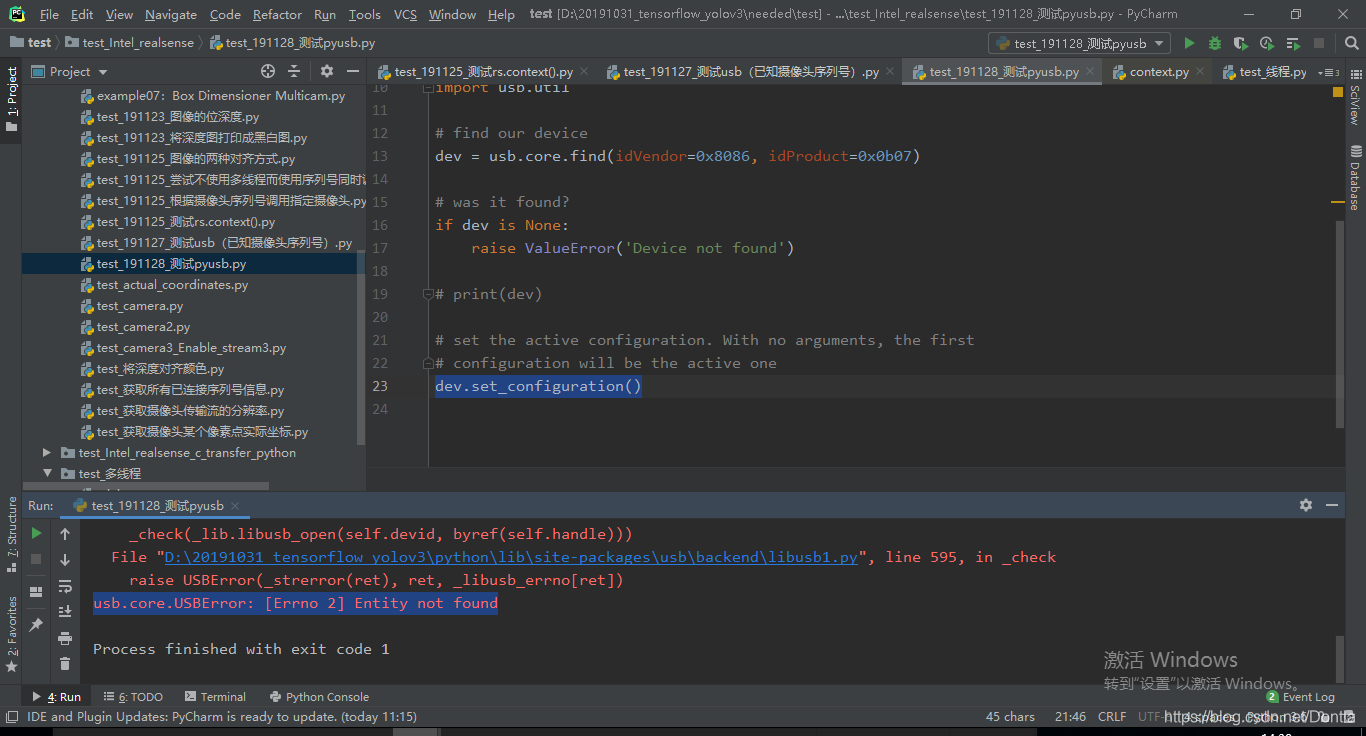Clear Run console with trash icon
Image resolution: width=1366 pixels, height=736 pixels.
[x=65, y=664]
